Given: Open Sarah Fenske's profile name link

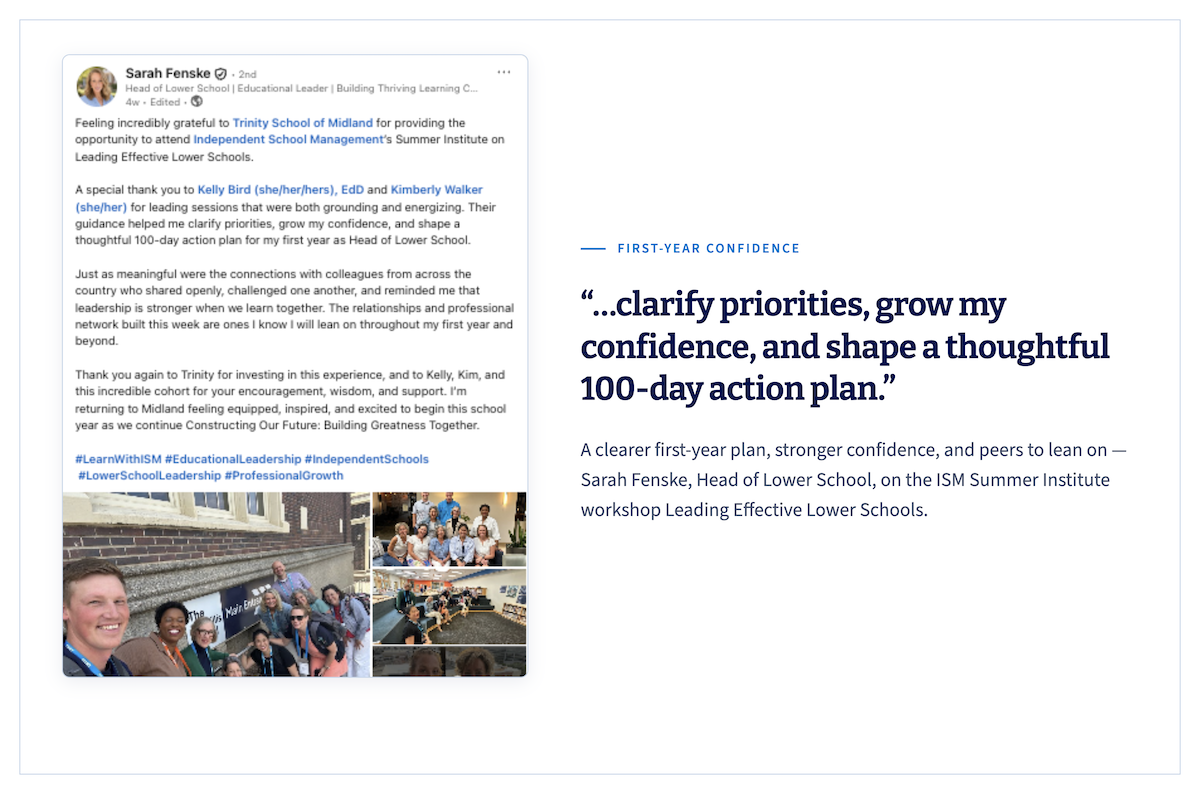Looking at the screenshot, I should pyautogui.click(x=168, y=73).
